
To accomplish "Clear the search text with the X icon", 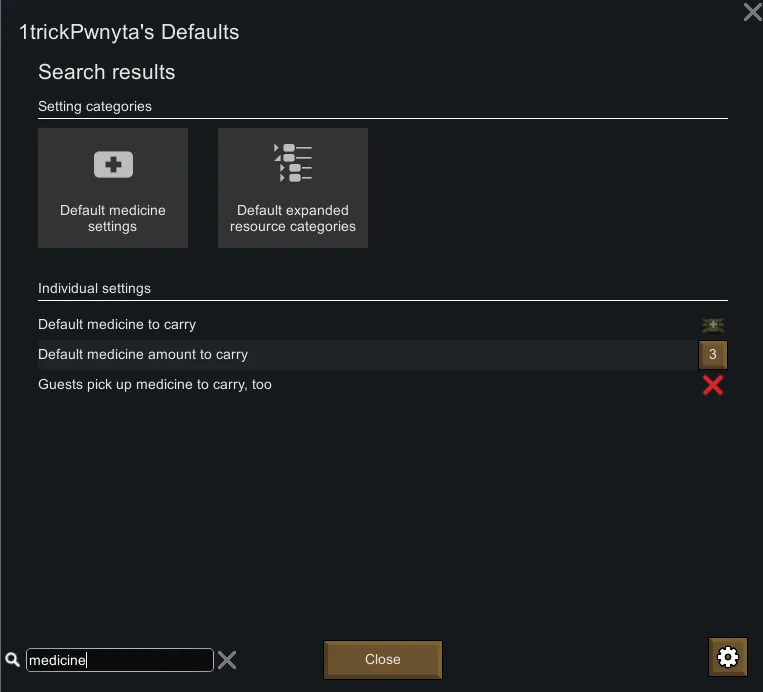I will [x=228, y=660].
